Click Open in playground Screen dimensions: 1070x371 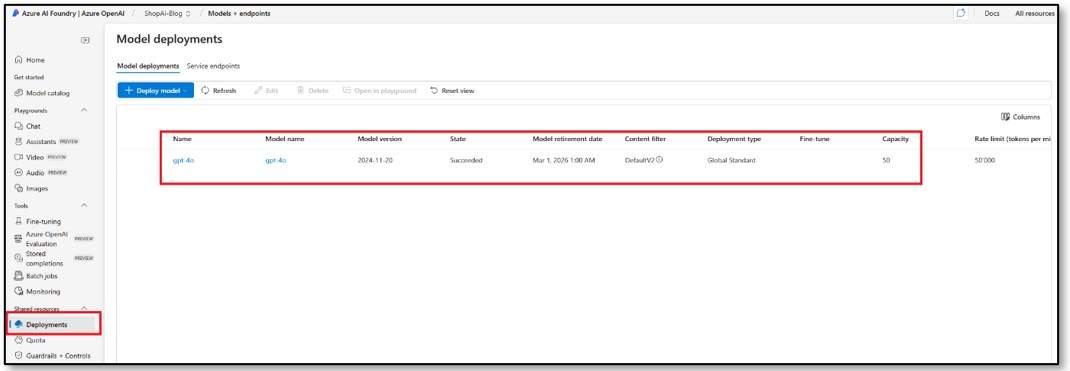click(379, 91)
